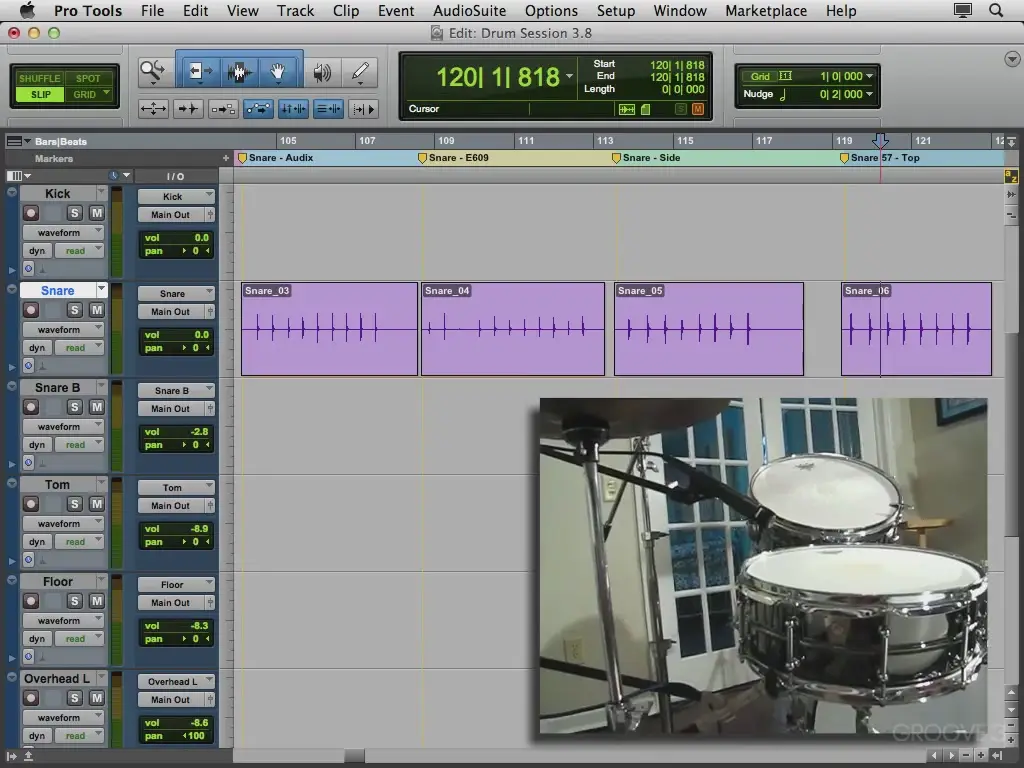Enable Shuffle edit mode
This screenshot has width=1024, height=768.
point(39,78)
